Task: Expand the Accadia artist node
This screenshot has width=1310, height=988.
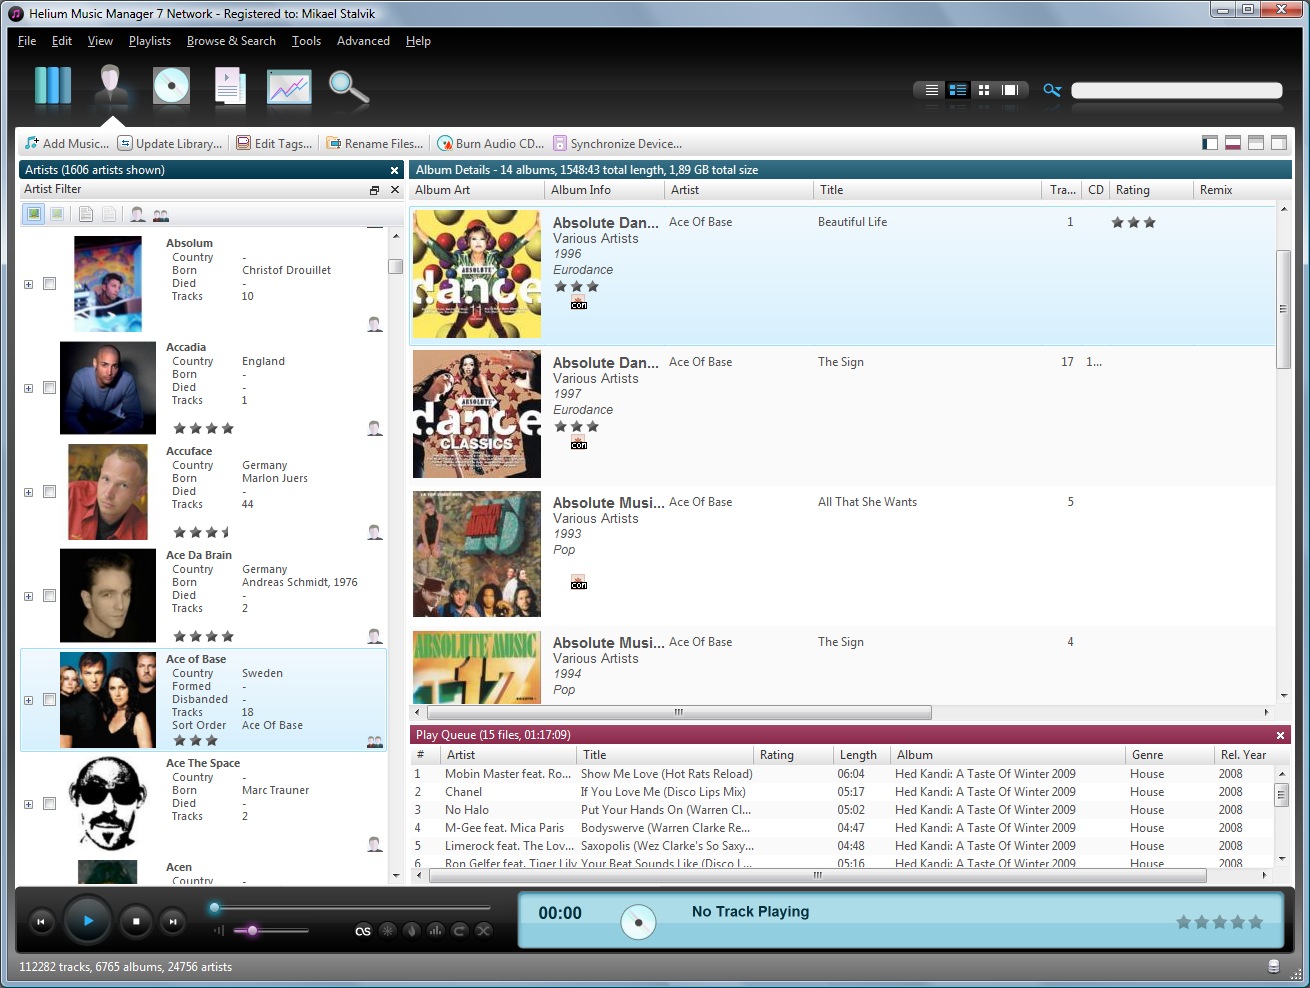Action: (29, 388)
